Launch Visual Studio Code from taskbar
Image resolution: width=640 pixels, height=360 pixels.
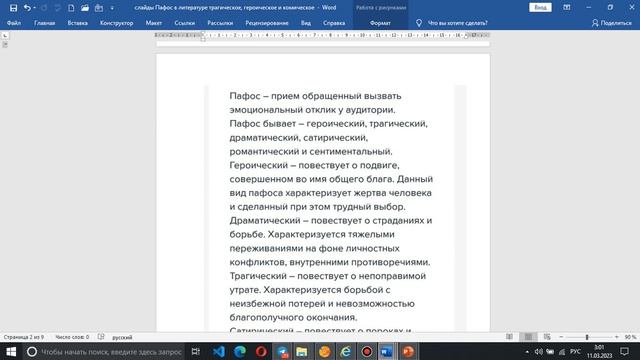tap(219, 351)
